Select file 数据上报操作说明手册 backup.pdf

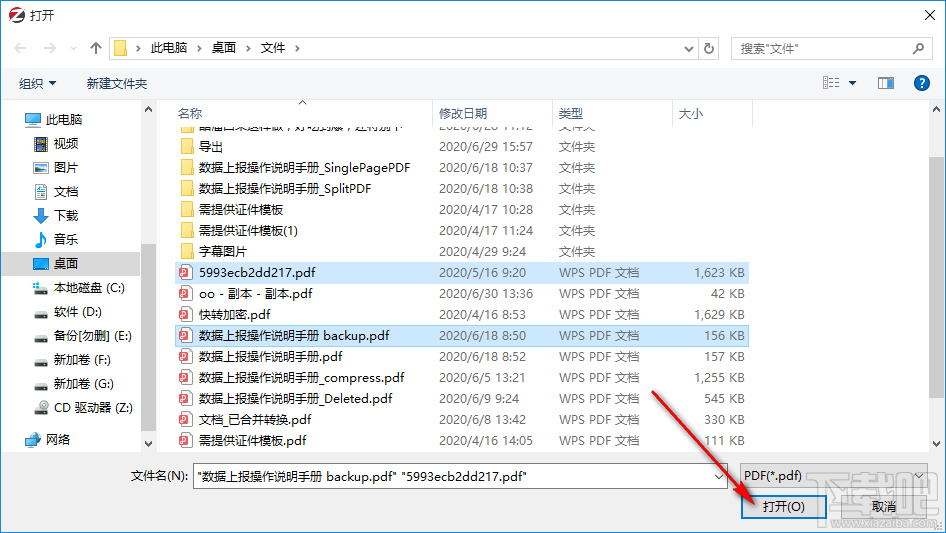click(x=462, y=336)
